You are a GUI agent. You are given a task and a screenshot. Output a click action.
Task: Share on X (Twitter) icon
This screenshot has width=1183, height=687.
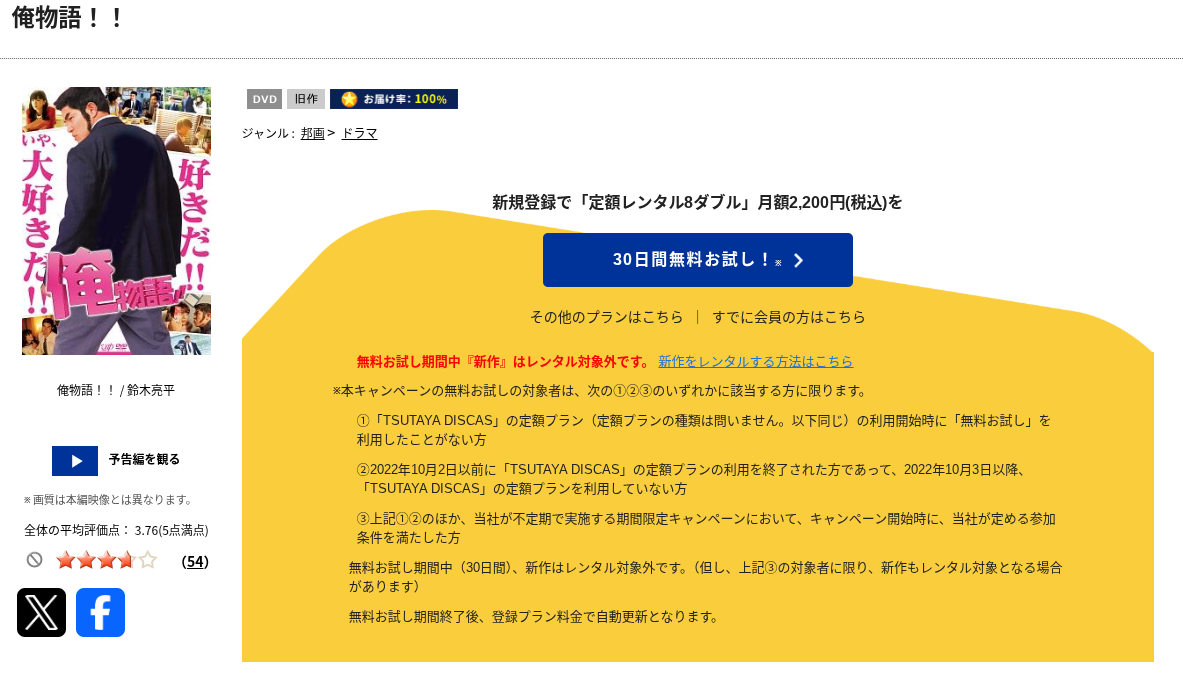coord(41,612)
